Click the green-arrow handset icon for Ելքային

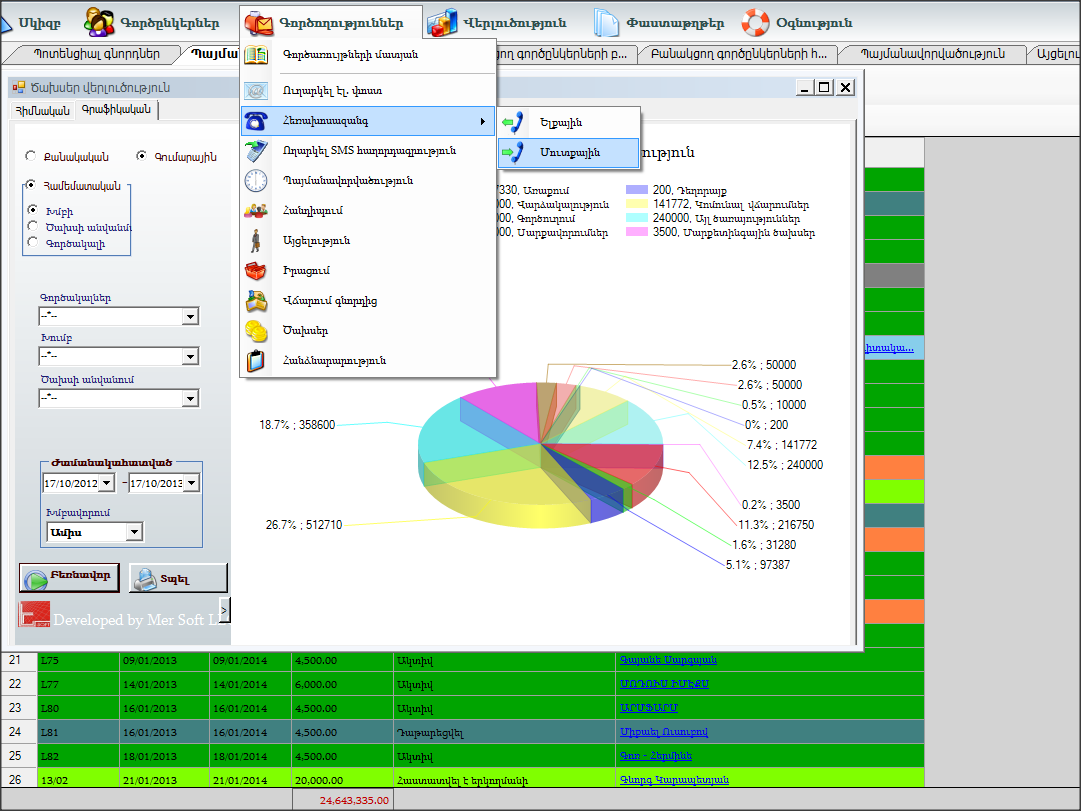(x=513, y=123)
